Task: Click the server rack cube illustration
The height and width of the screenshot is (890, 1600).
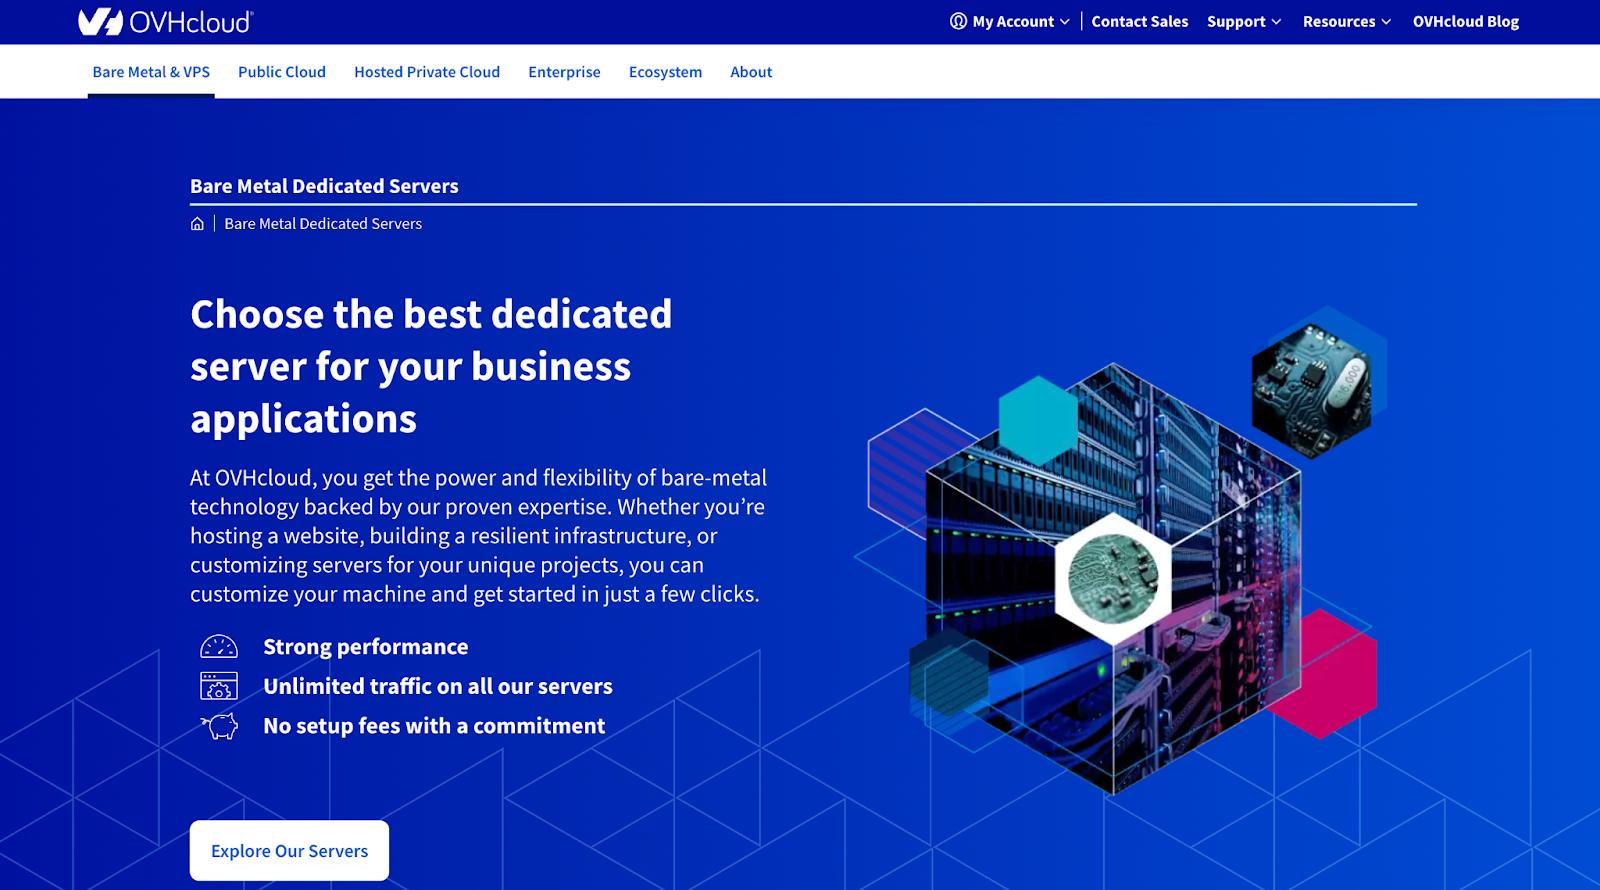Action: coord(1113,578)
